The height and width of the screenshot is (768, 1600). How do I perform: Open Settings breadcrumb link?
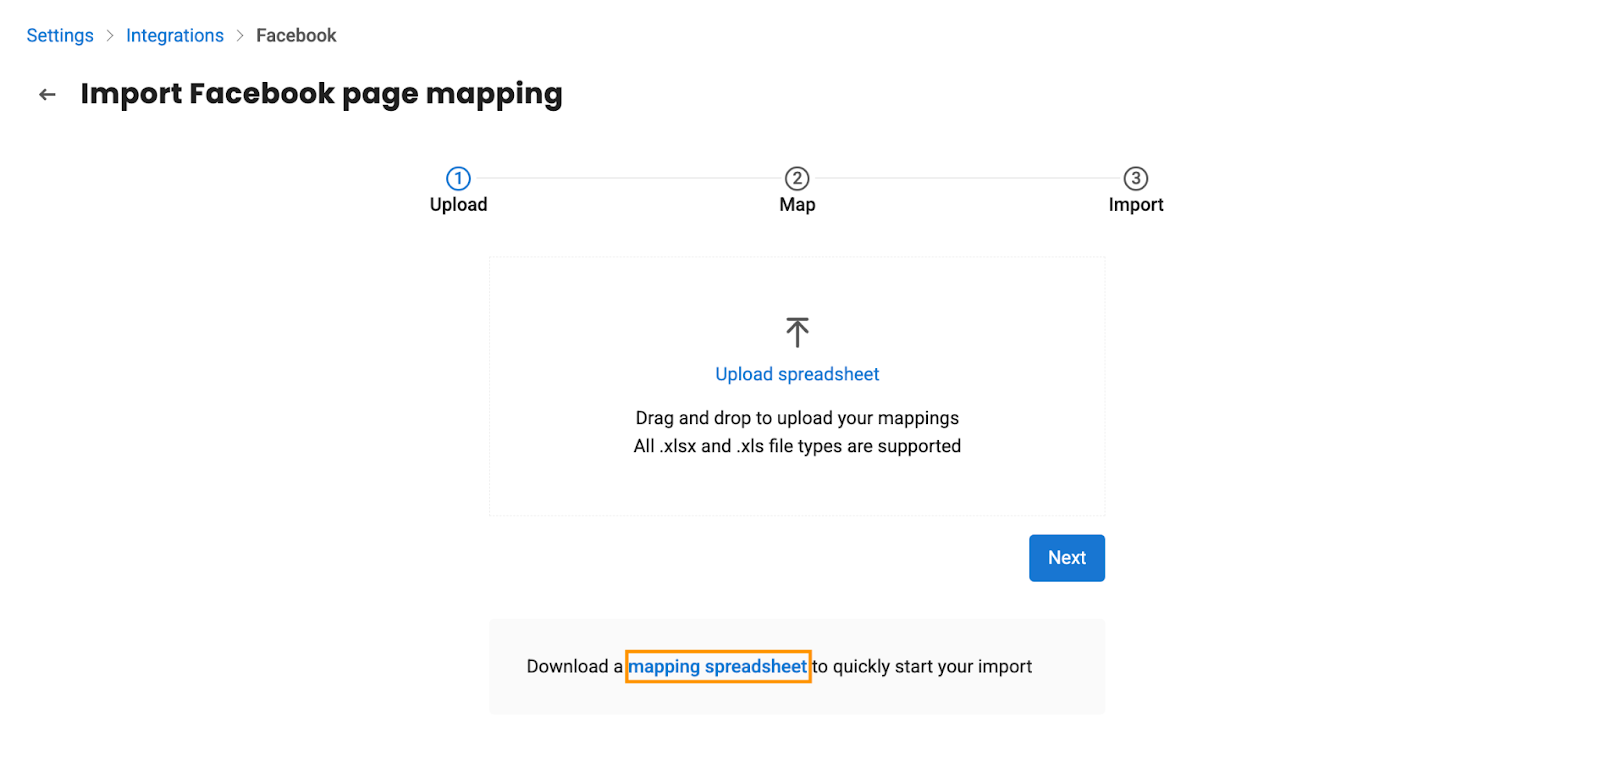(x=60, y=36)
